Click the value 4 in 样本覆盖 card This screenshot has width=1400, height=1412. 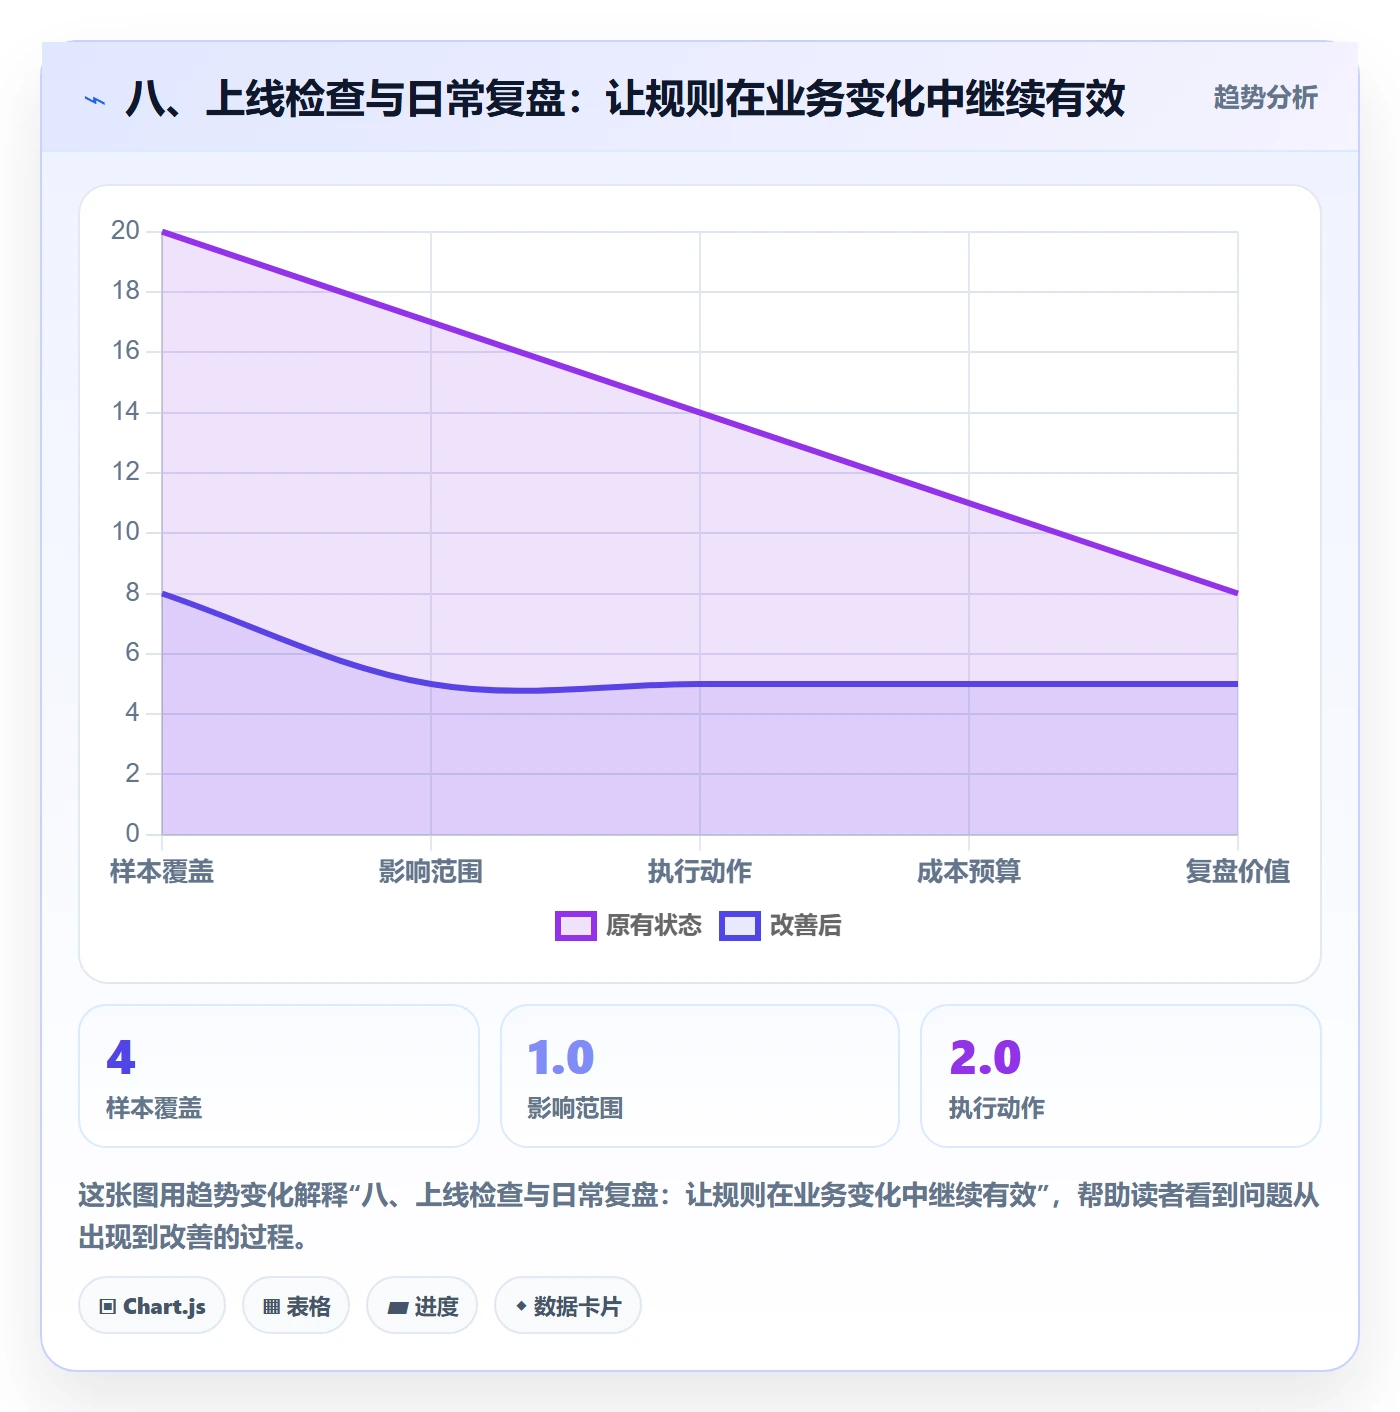pyautogui.click(x=121, y=1058)
